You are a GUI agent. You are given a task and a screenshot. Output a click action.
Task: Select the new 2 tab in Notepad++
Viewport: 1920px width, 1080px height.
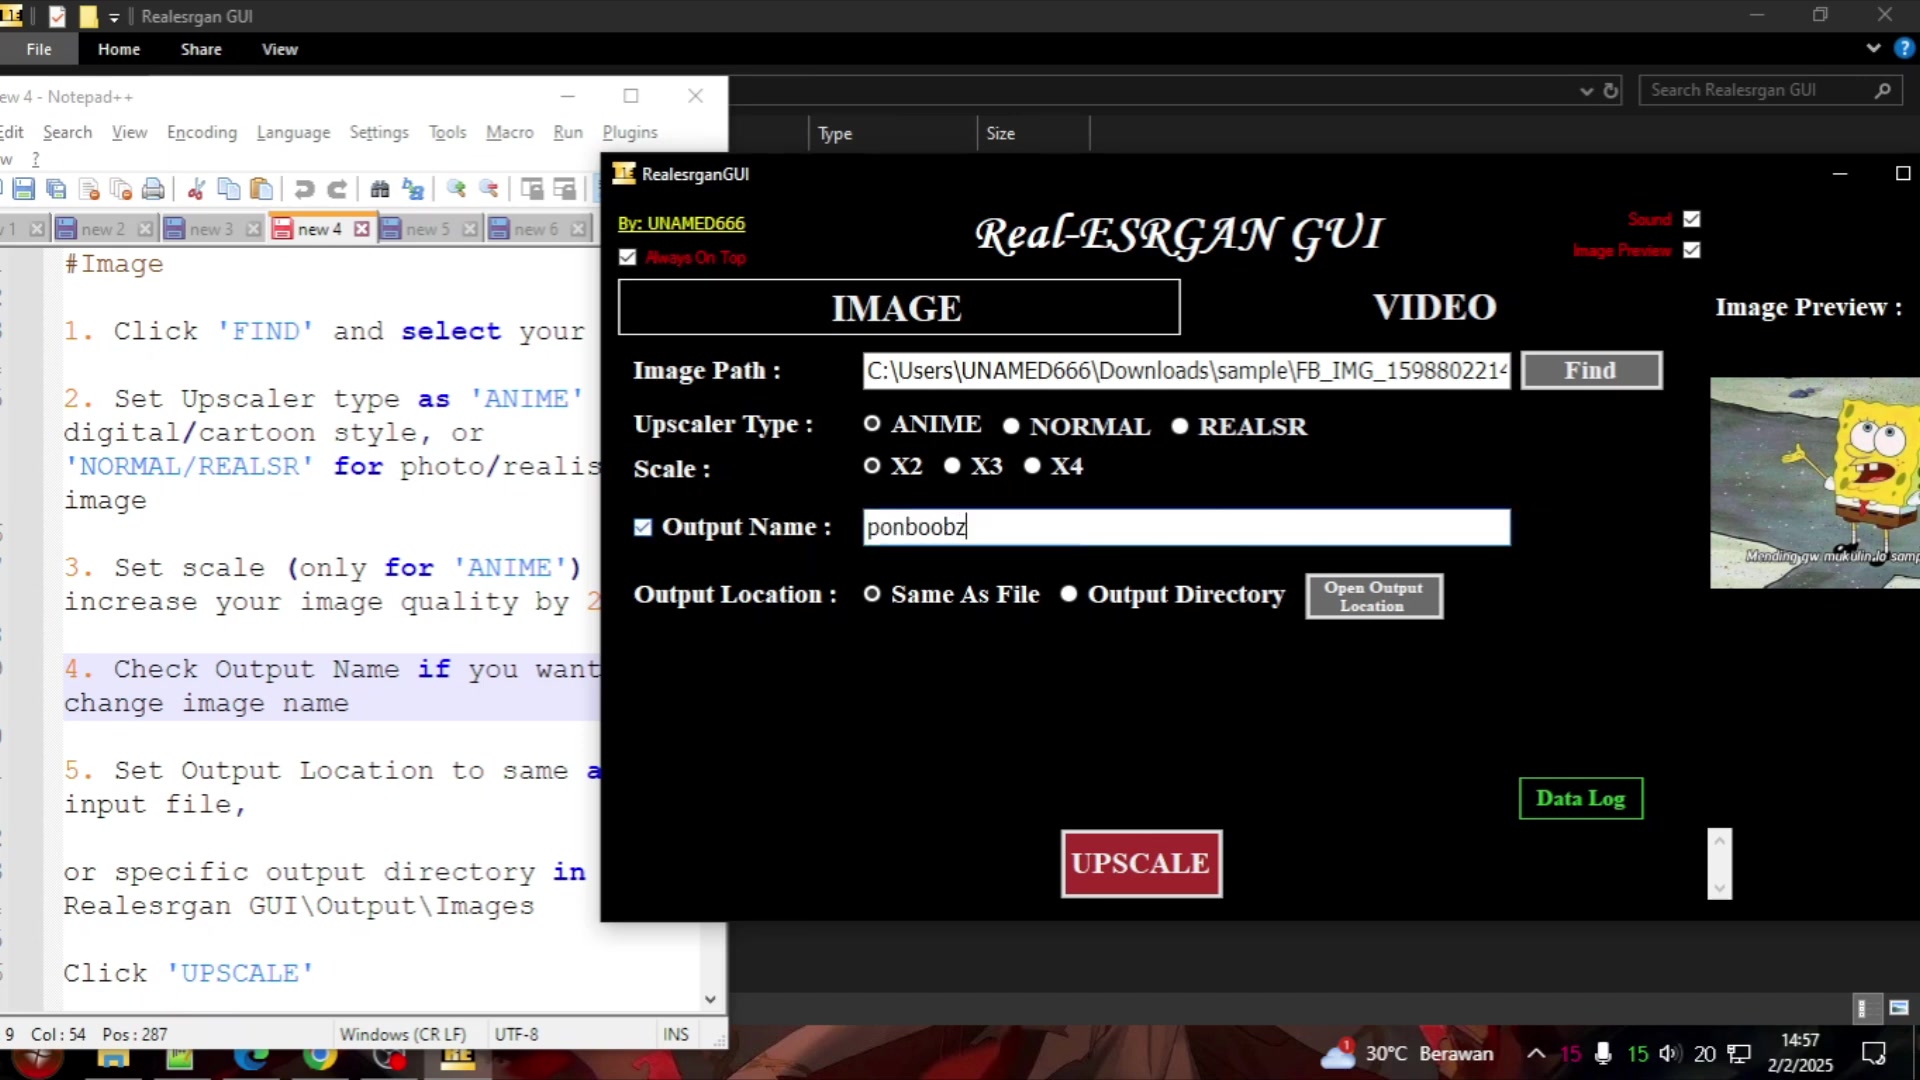coord(102,228)
